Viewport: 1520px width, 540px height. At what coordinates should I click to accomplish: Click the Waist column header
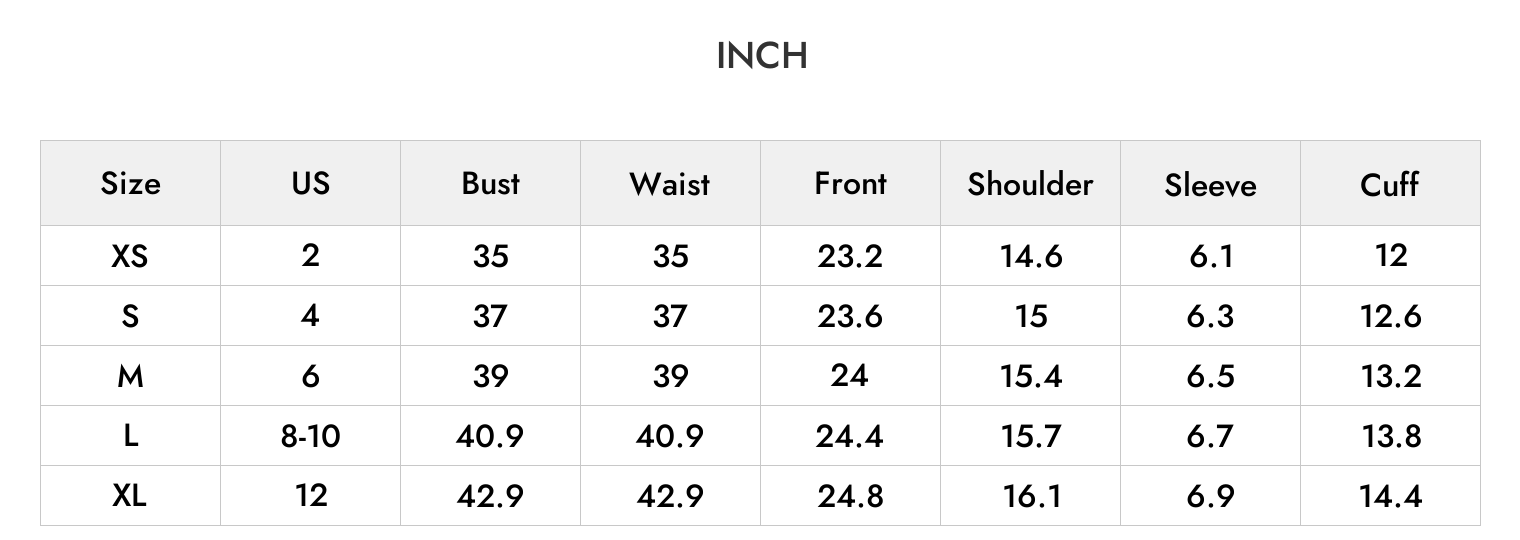tap(670, 183)
